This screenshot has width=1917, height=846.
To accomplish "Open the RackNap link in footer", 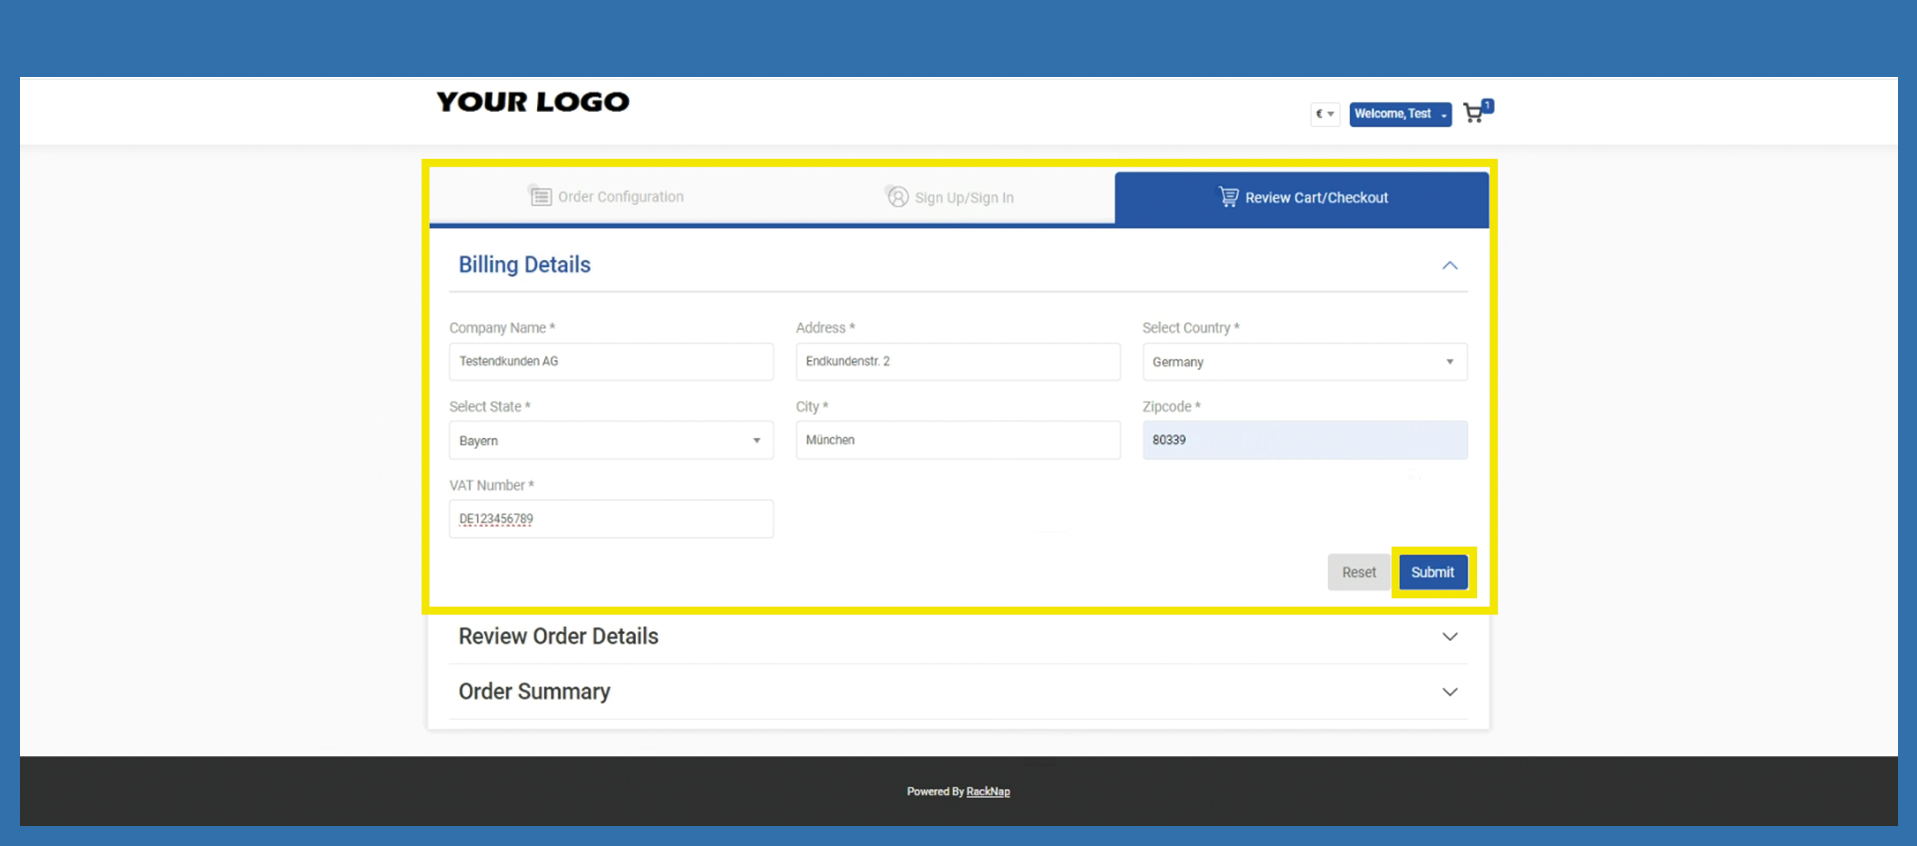I will coord(988,792).
